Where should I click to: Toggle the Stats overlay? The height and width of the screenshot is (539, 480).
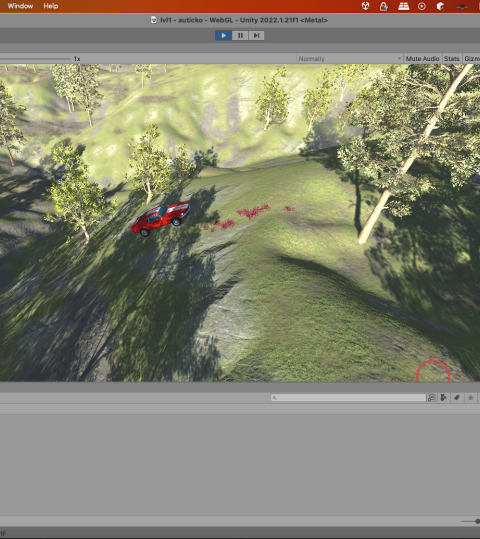(451, 59)
